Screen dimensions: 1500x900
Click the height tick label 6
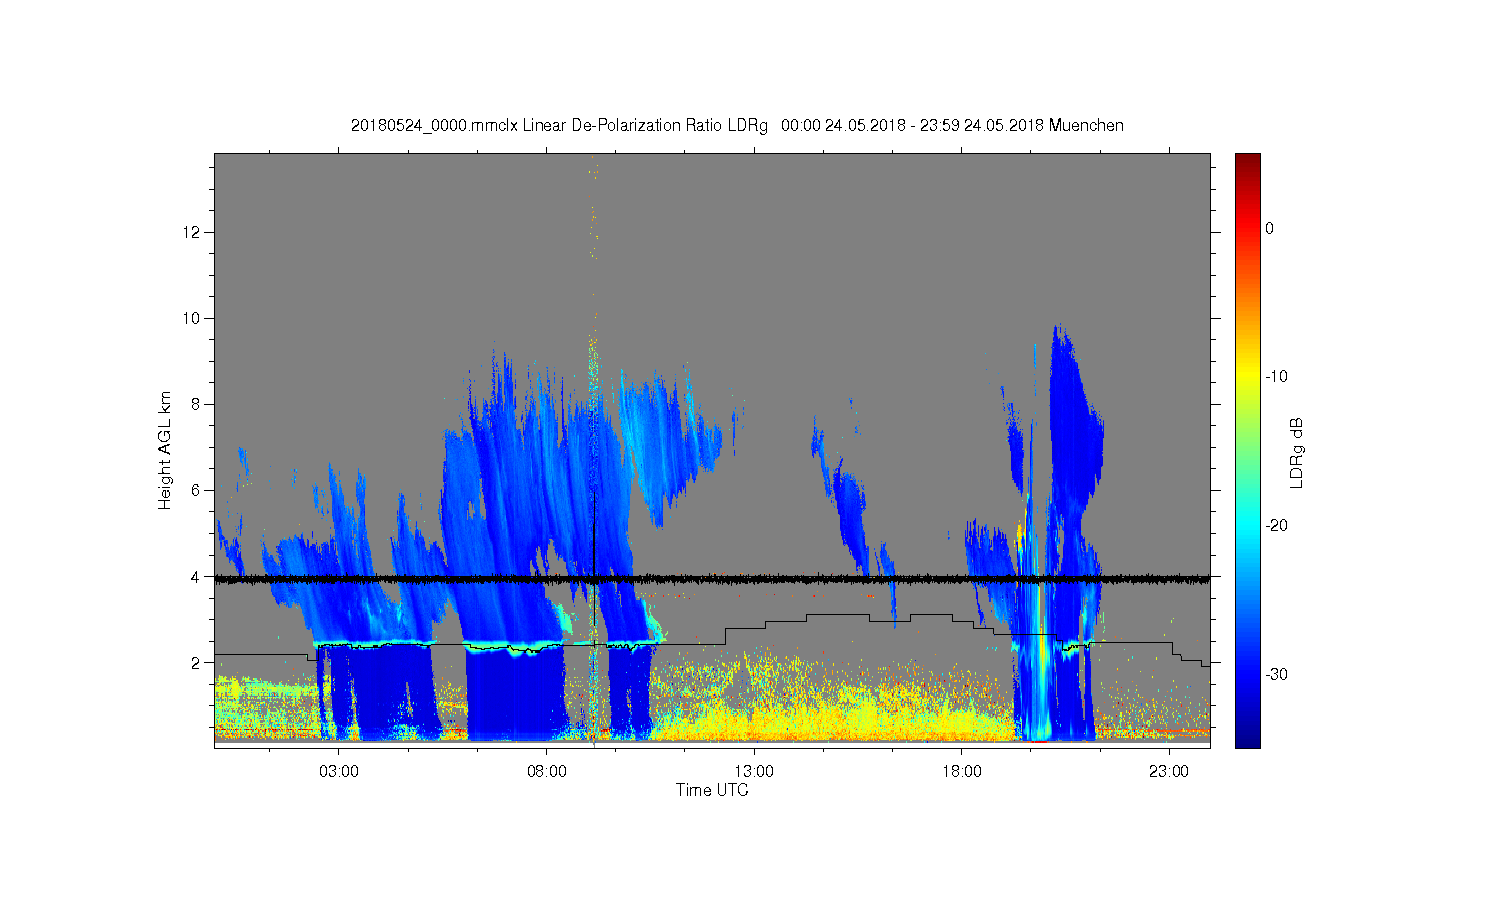click(196, 491)
